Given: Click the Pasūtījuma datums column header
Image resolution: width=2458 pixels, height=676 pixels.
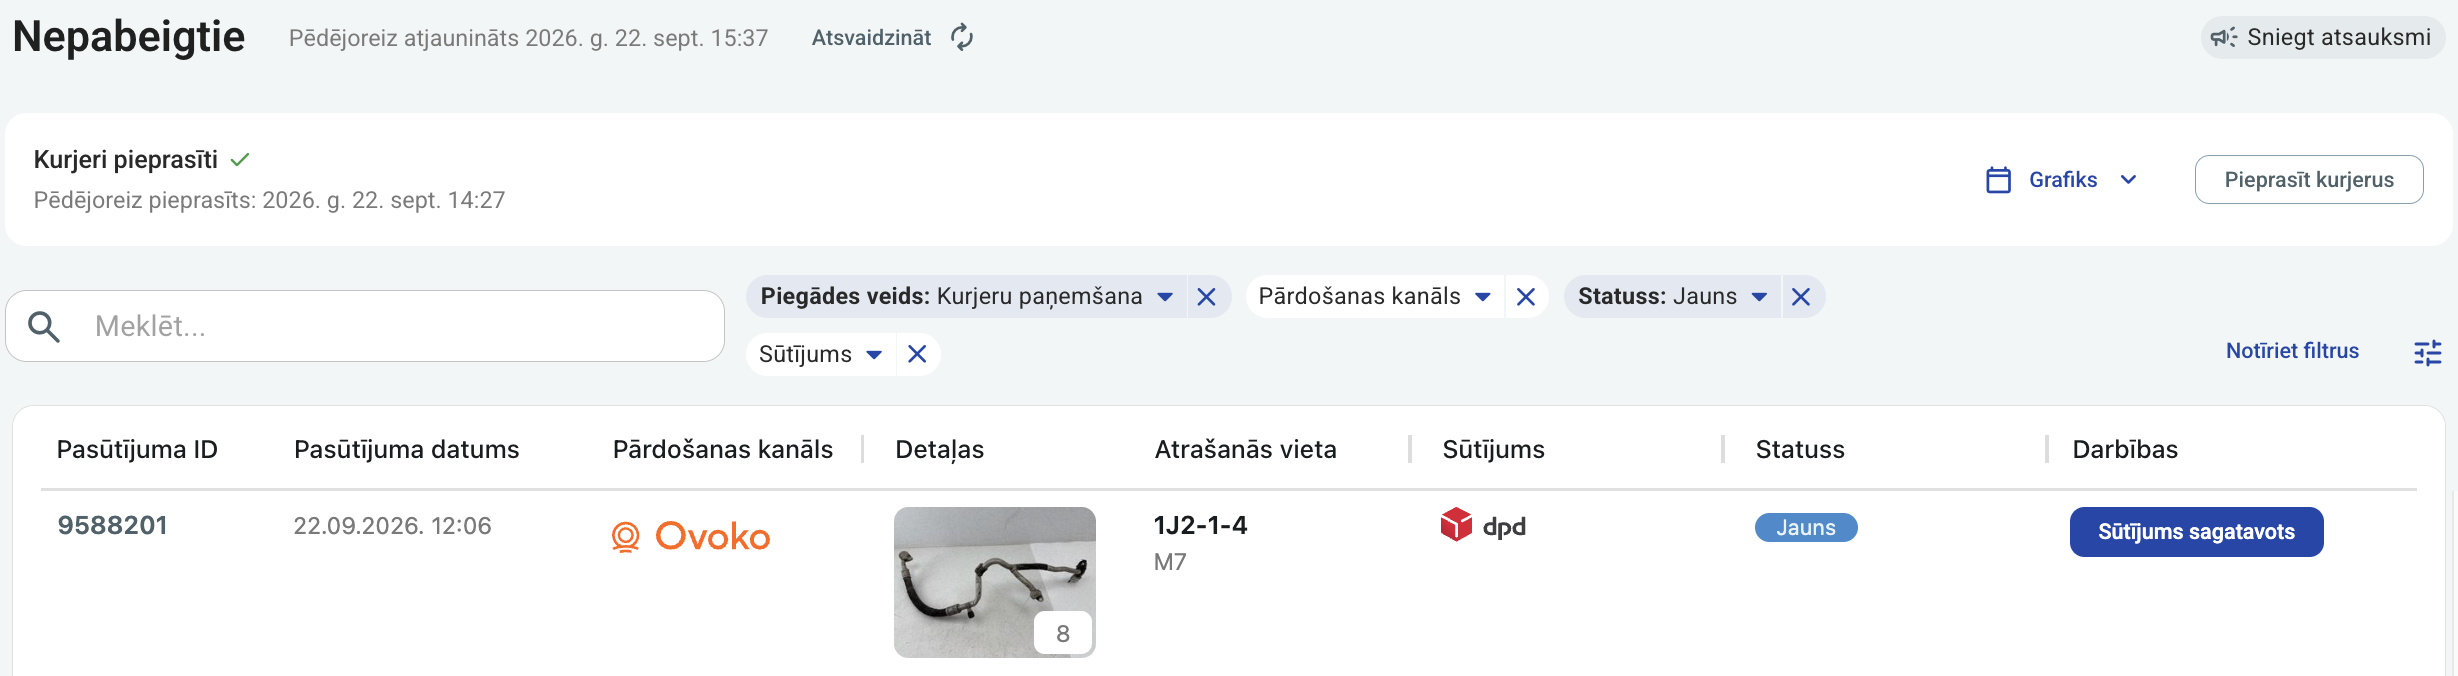Looking at the screenshot, I should (x=407, y=450).
